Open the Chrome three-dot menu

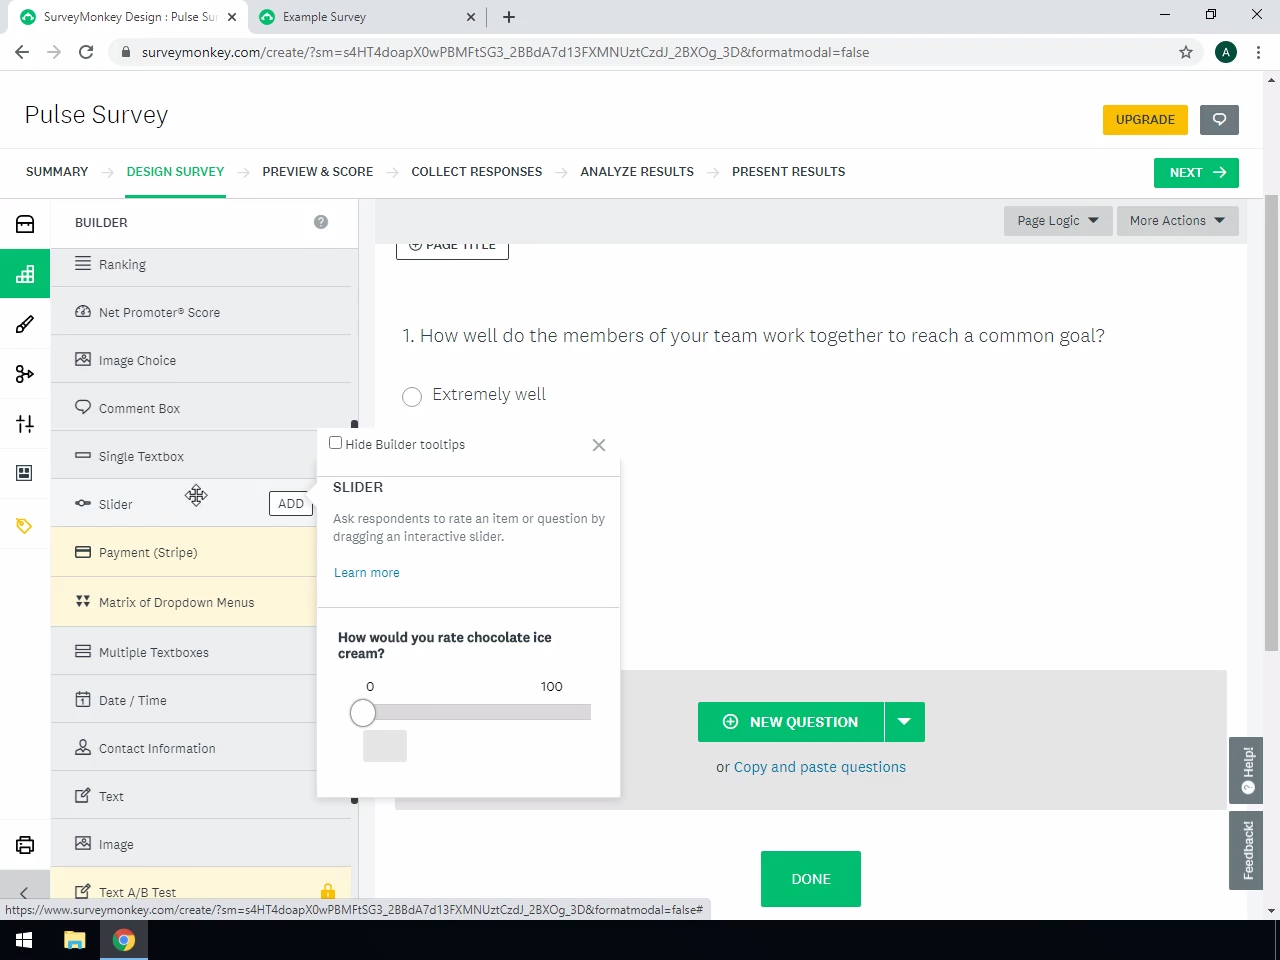(x=1258, y=52)
